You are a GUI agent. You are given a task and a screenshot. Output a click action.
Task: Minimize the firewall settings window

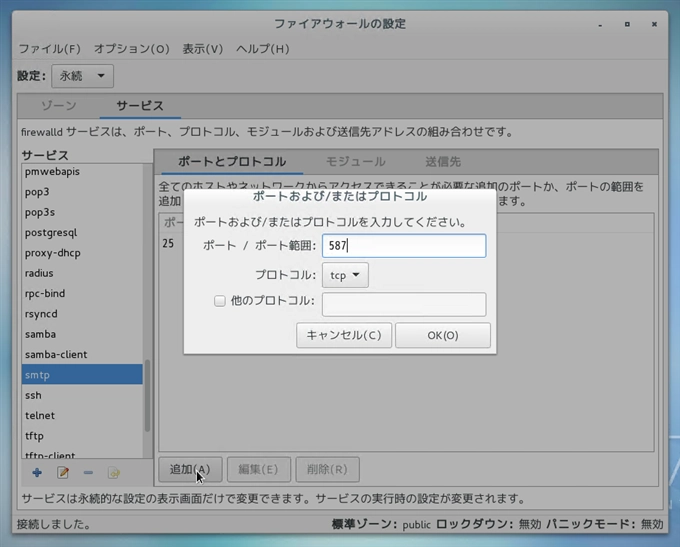click(x=600, y=25)
